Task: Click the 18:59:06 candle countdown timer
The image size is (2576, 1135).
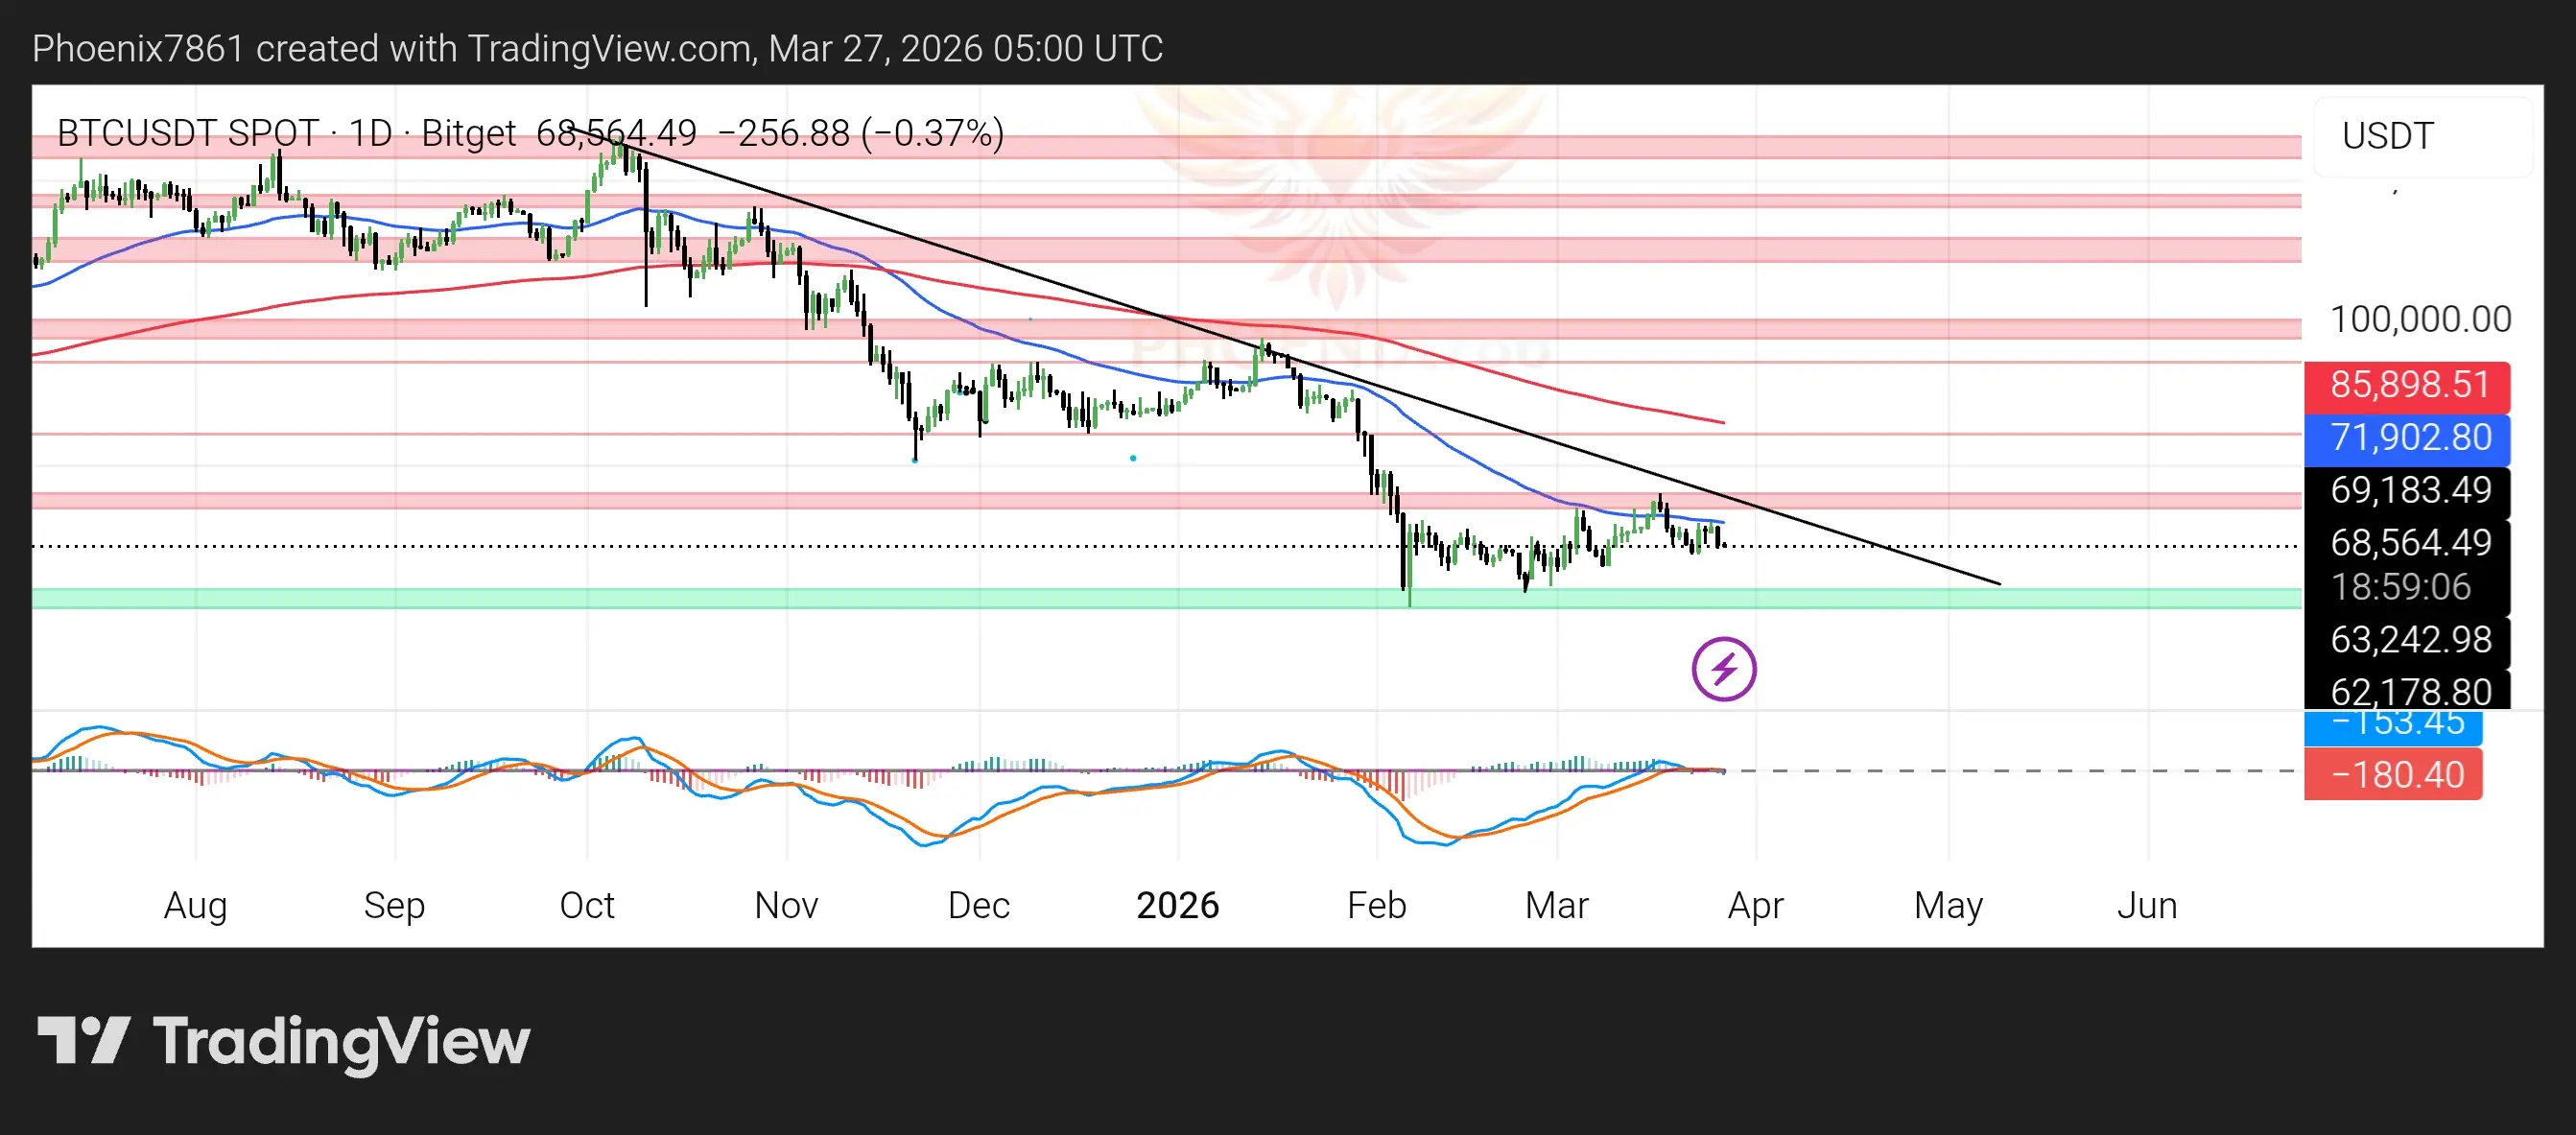Action: [x=2400, y=587]
